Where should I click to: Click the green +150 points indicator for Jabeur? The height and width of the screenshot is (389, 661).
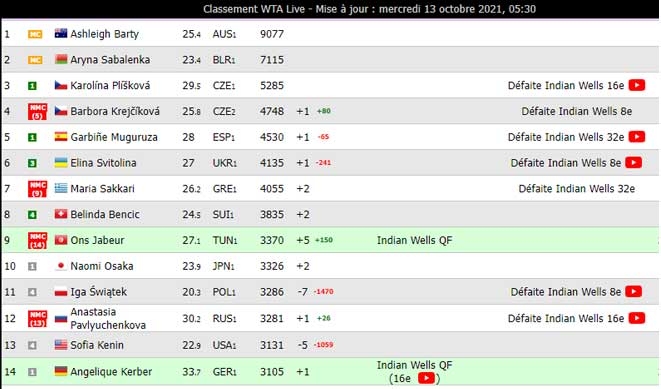pyautogui.click(x=324, y=240)
